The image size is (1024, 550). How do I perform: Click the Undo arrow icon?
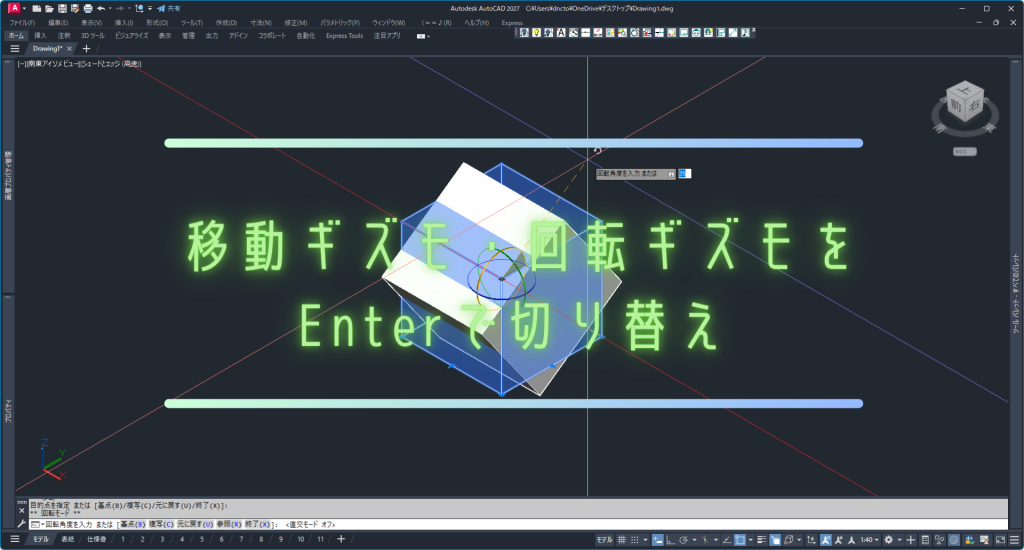(x=101, y=8)
